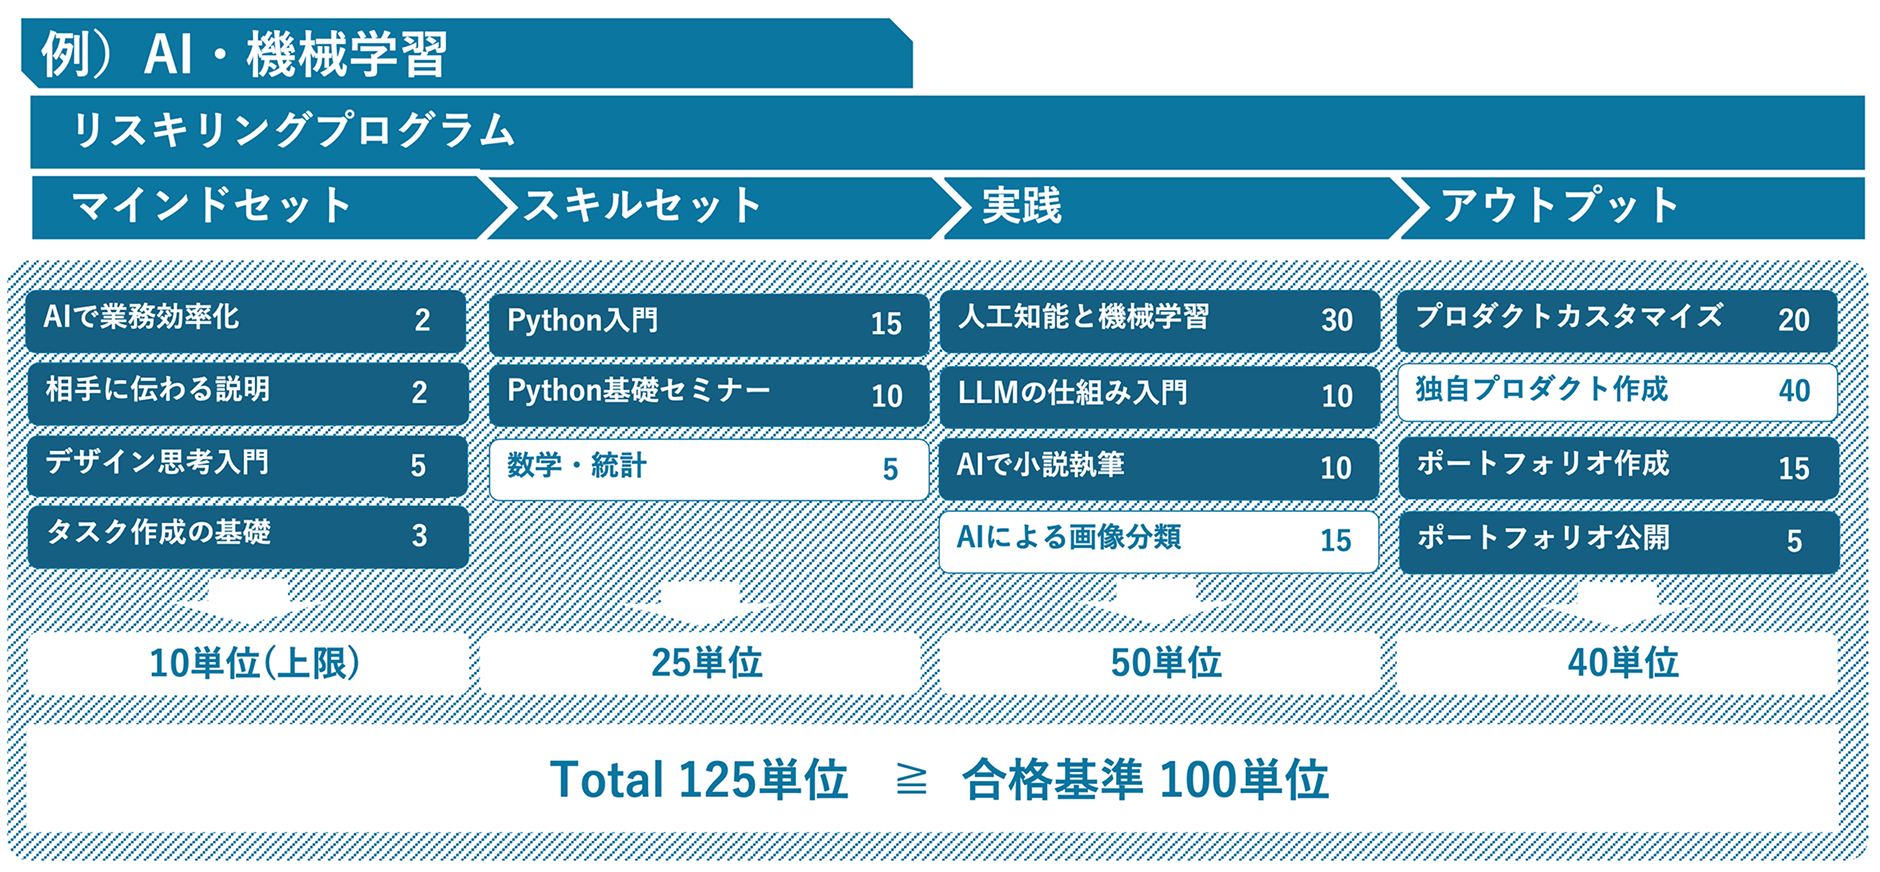
Task: Open the 実践 stage header
Action: pos(1165,207)
